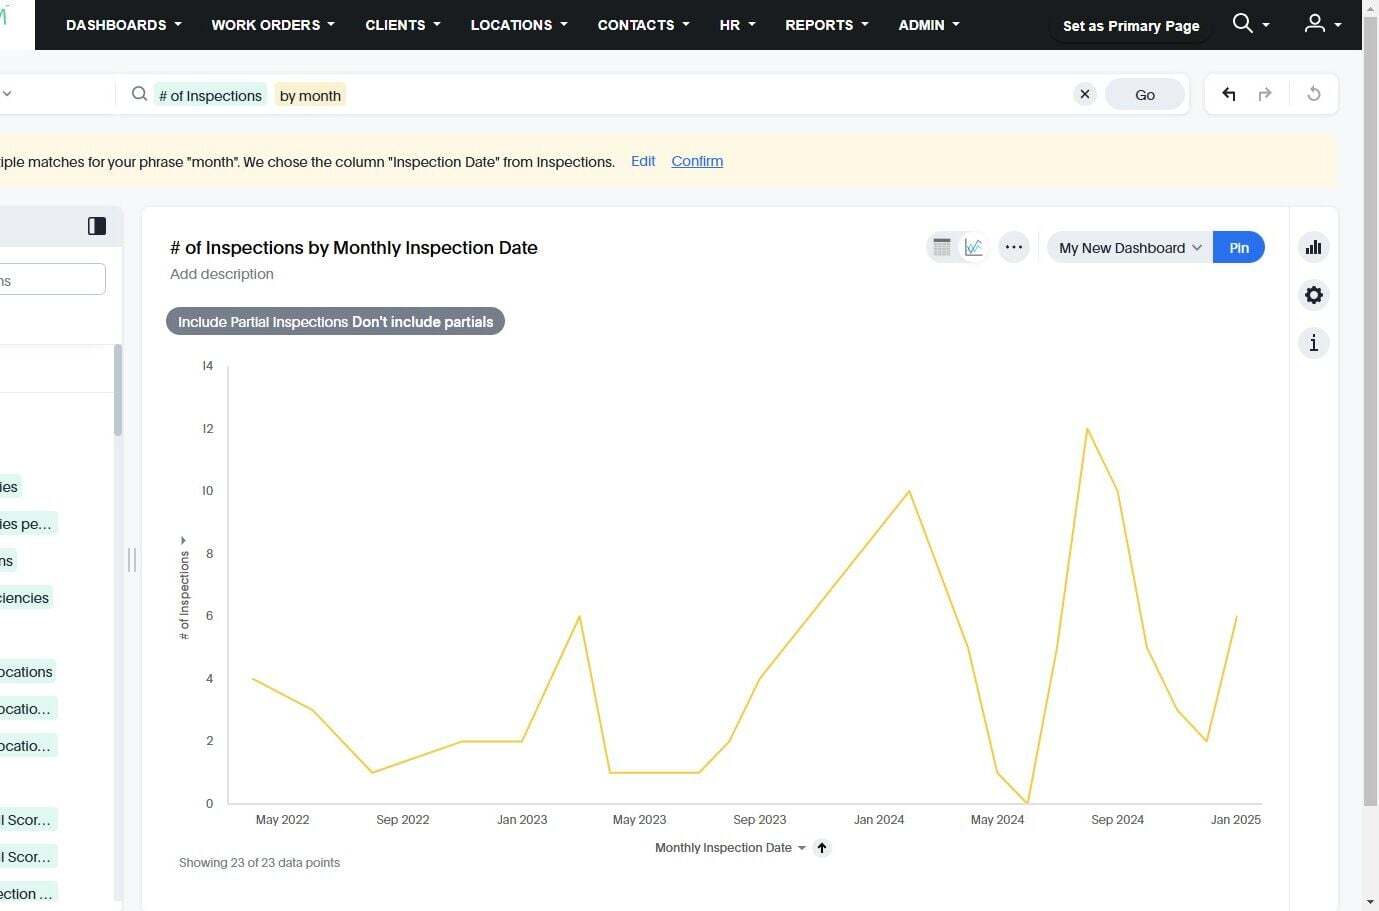Open the WORK ORDERS menu
The image size is (1379, 911).
click(273, 25)
